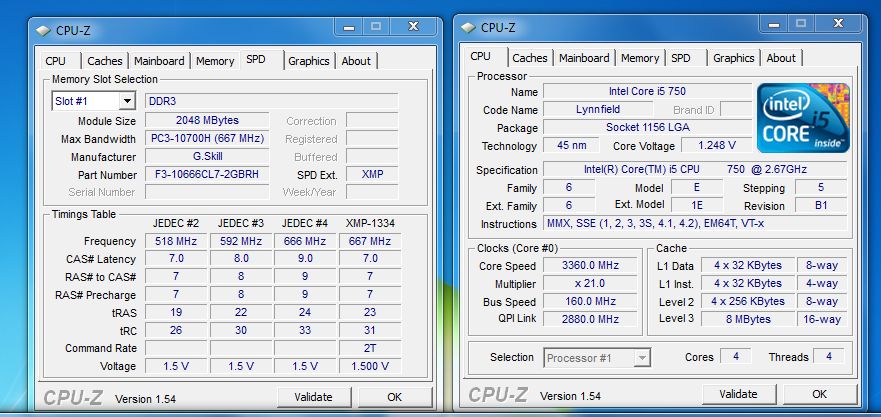The image size is (881, 417).
Task: Open Memory tab in right CPU-Z window
Action: (x=639, y=58)
